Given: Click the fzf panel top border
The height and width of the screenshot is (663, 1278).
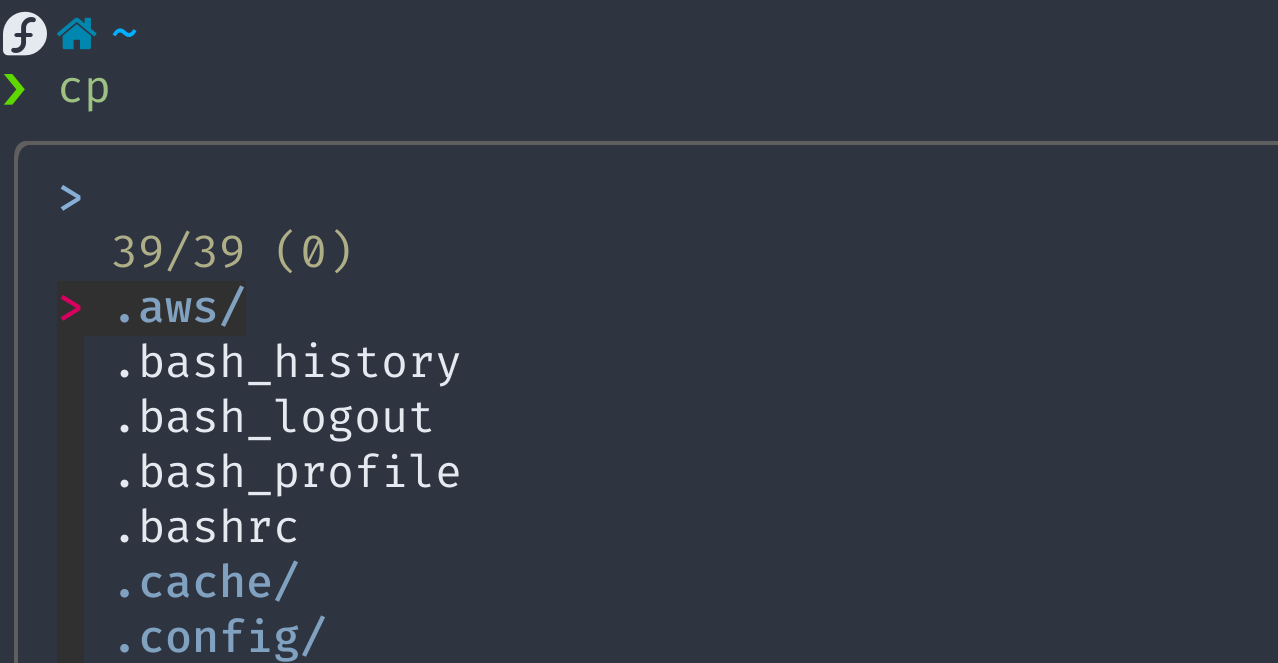Looking at the screenshot, I should [640, 144].
